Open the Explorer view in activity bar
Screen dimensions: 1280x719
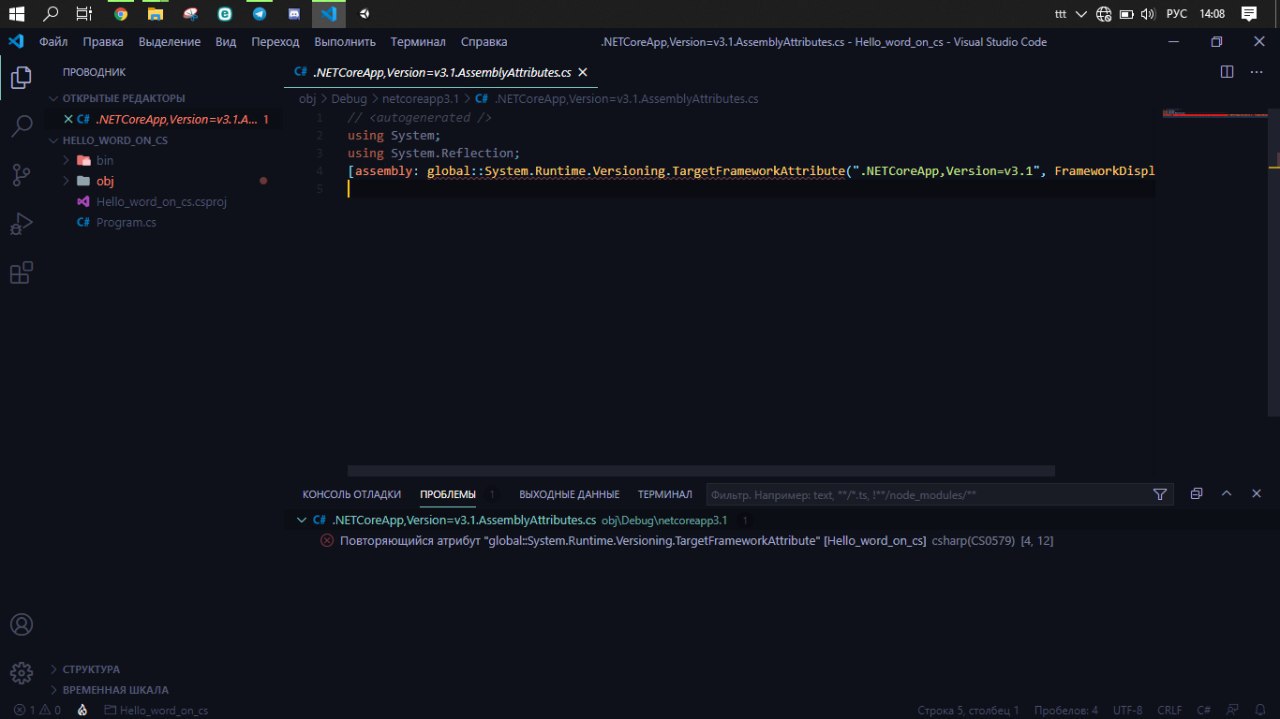coord(21,78)
